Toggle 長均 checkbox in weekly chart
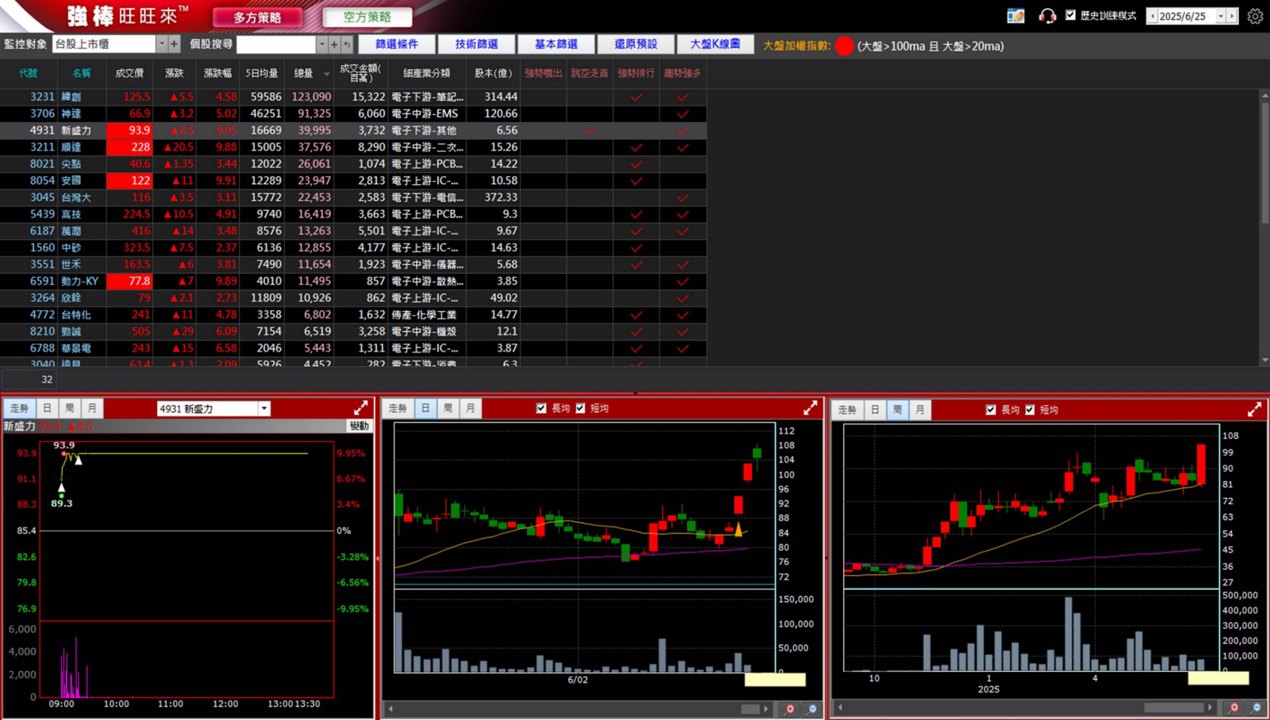The width and height of the screenshot is (1270, 720). (x=991, y=409)
